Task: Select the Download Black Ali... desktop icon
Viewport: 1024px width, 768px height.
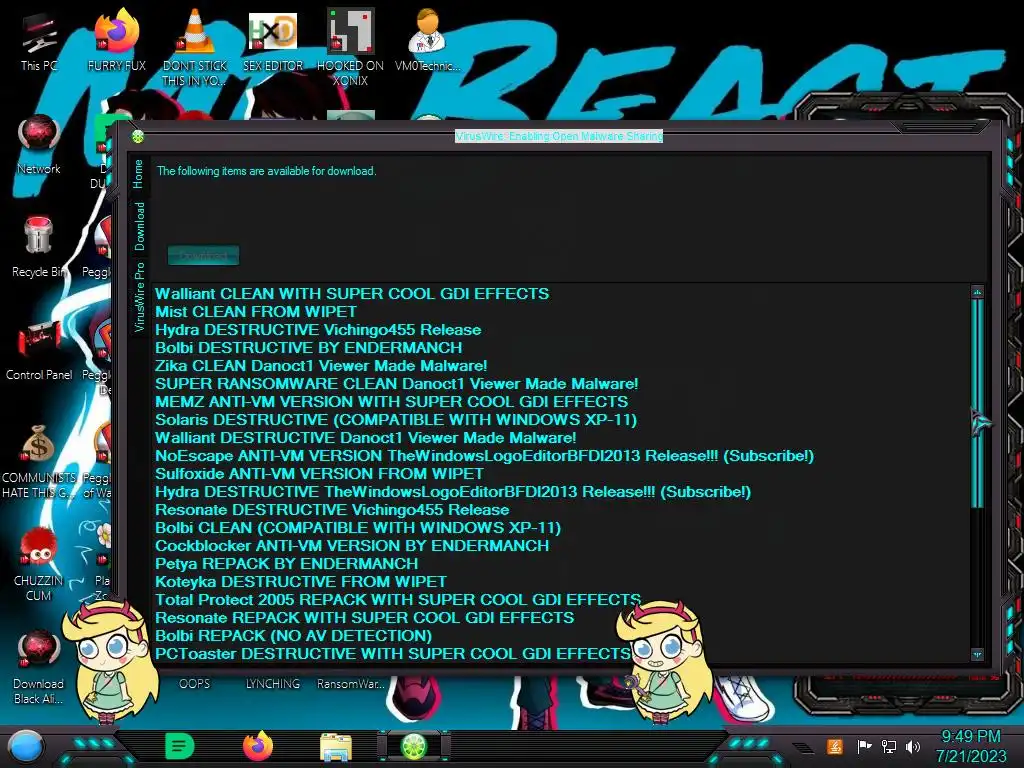Action: [39, 666]
